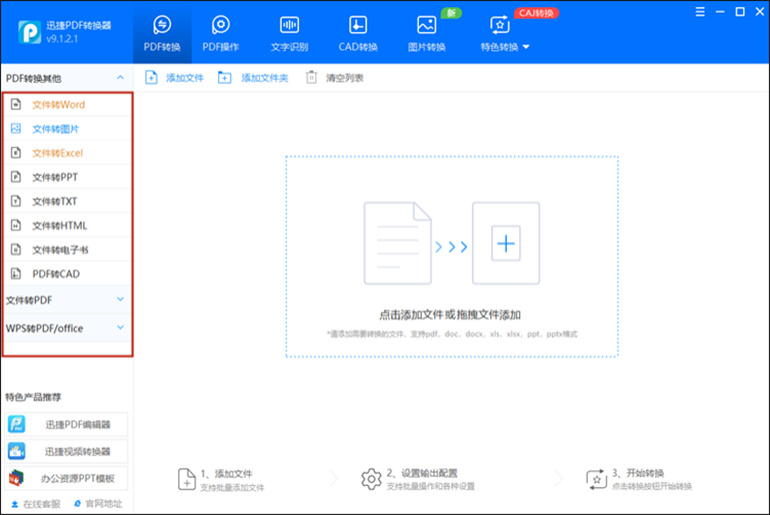Minimize the application window
The image size is (770, 515).
(720, 11)
